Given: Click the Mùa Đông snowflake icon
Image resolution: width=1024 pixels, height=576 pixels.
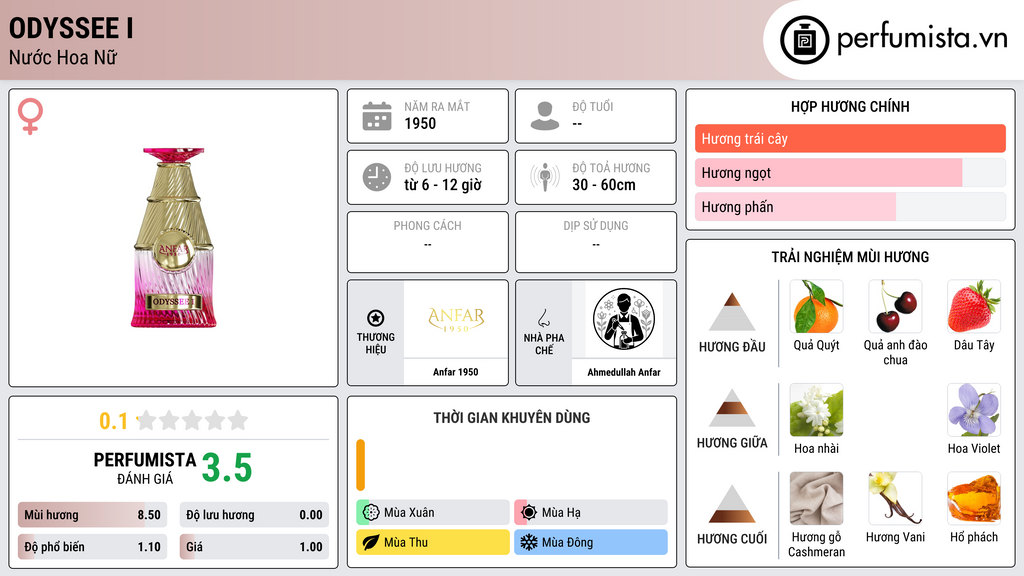Looking at the screenshot, I should [x=529, y=542].
